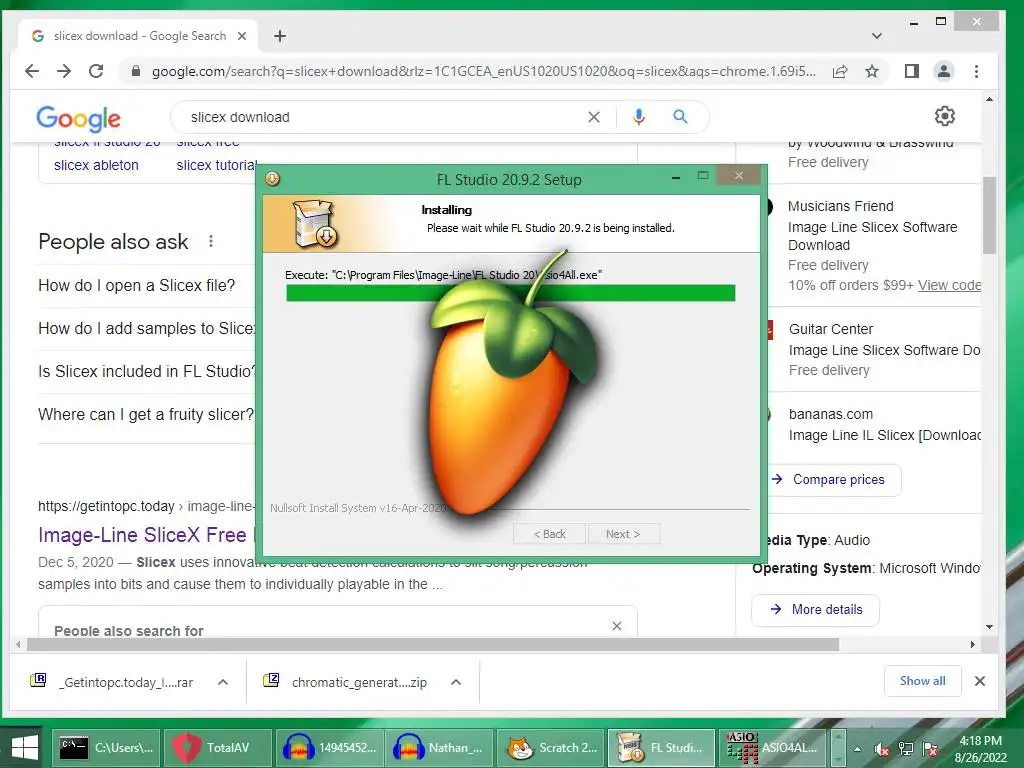This screenshot has width=1024, height=768.
Task: Click the slicex tutorial related search
Action: [x=216, y=165]
